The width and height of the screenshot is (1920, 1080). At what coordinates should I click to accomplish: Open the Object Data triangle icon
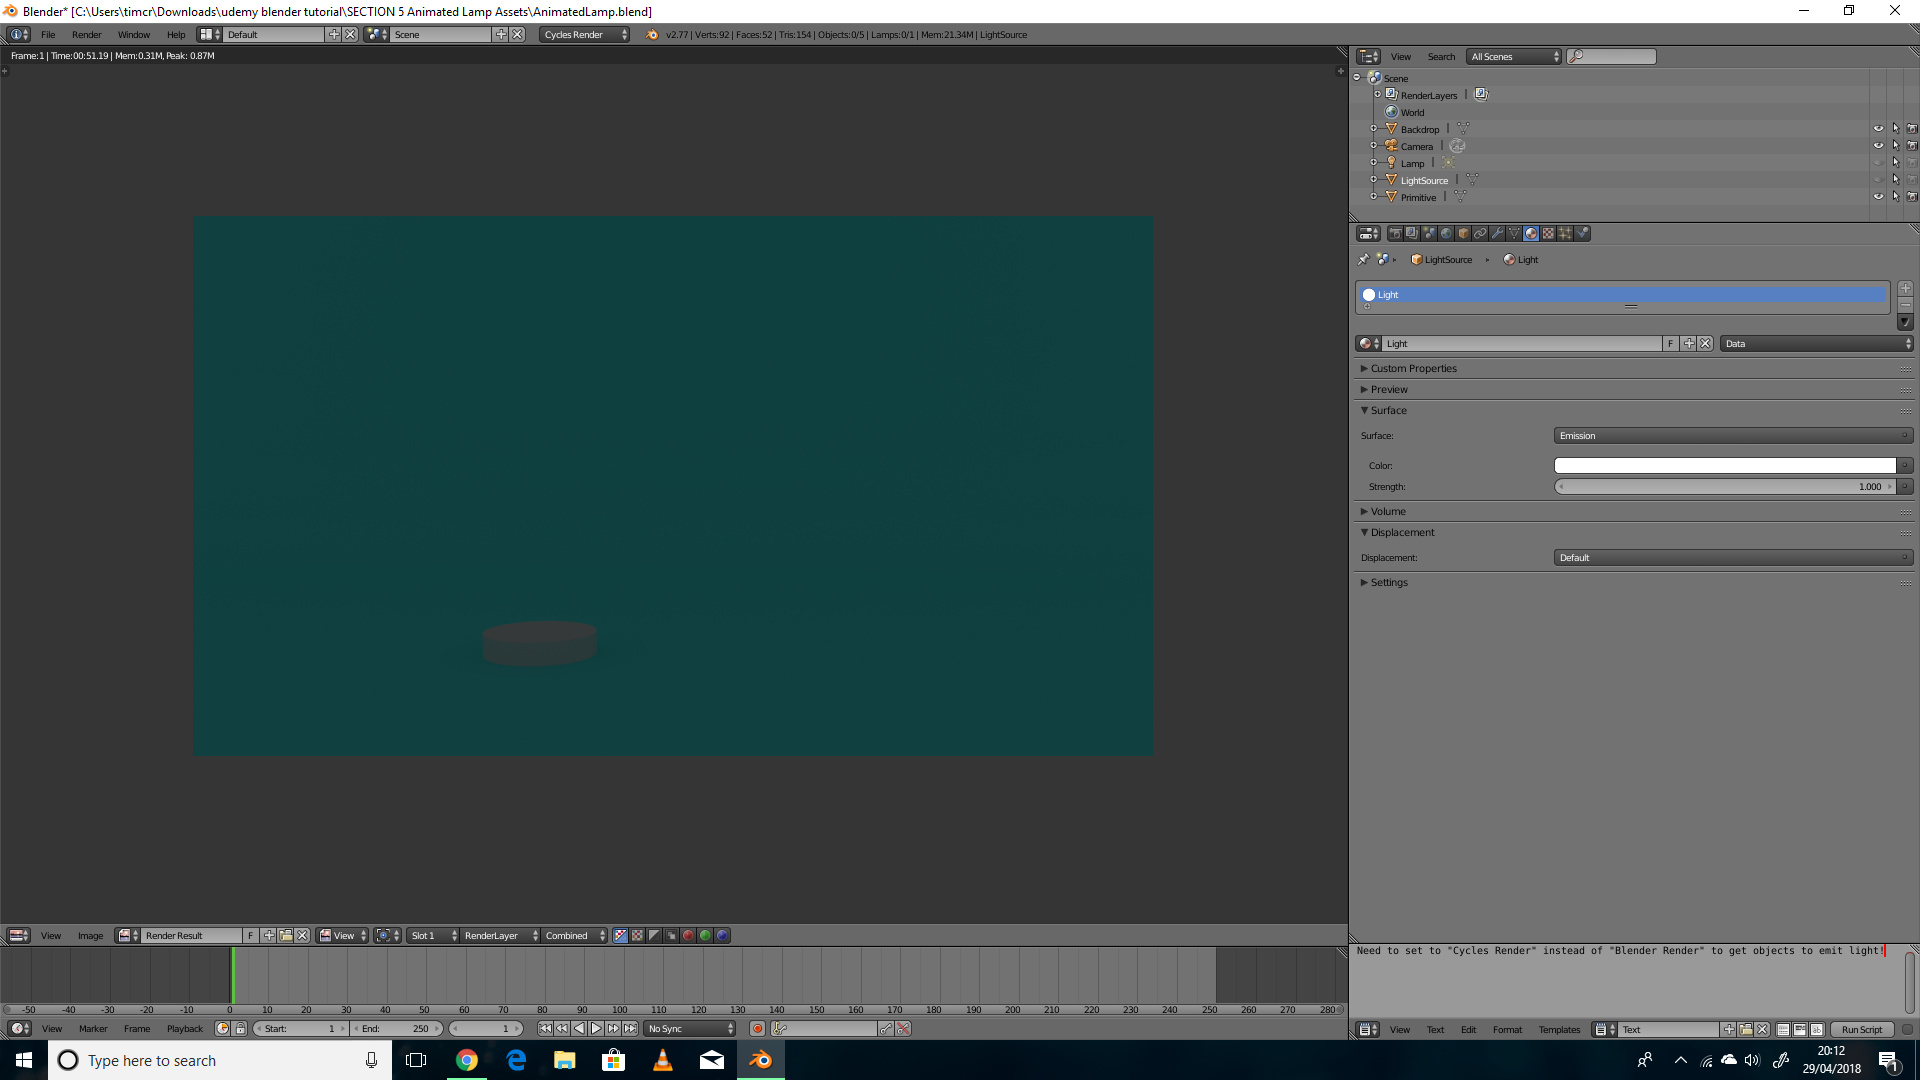1514,233
